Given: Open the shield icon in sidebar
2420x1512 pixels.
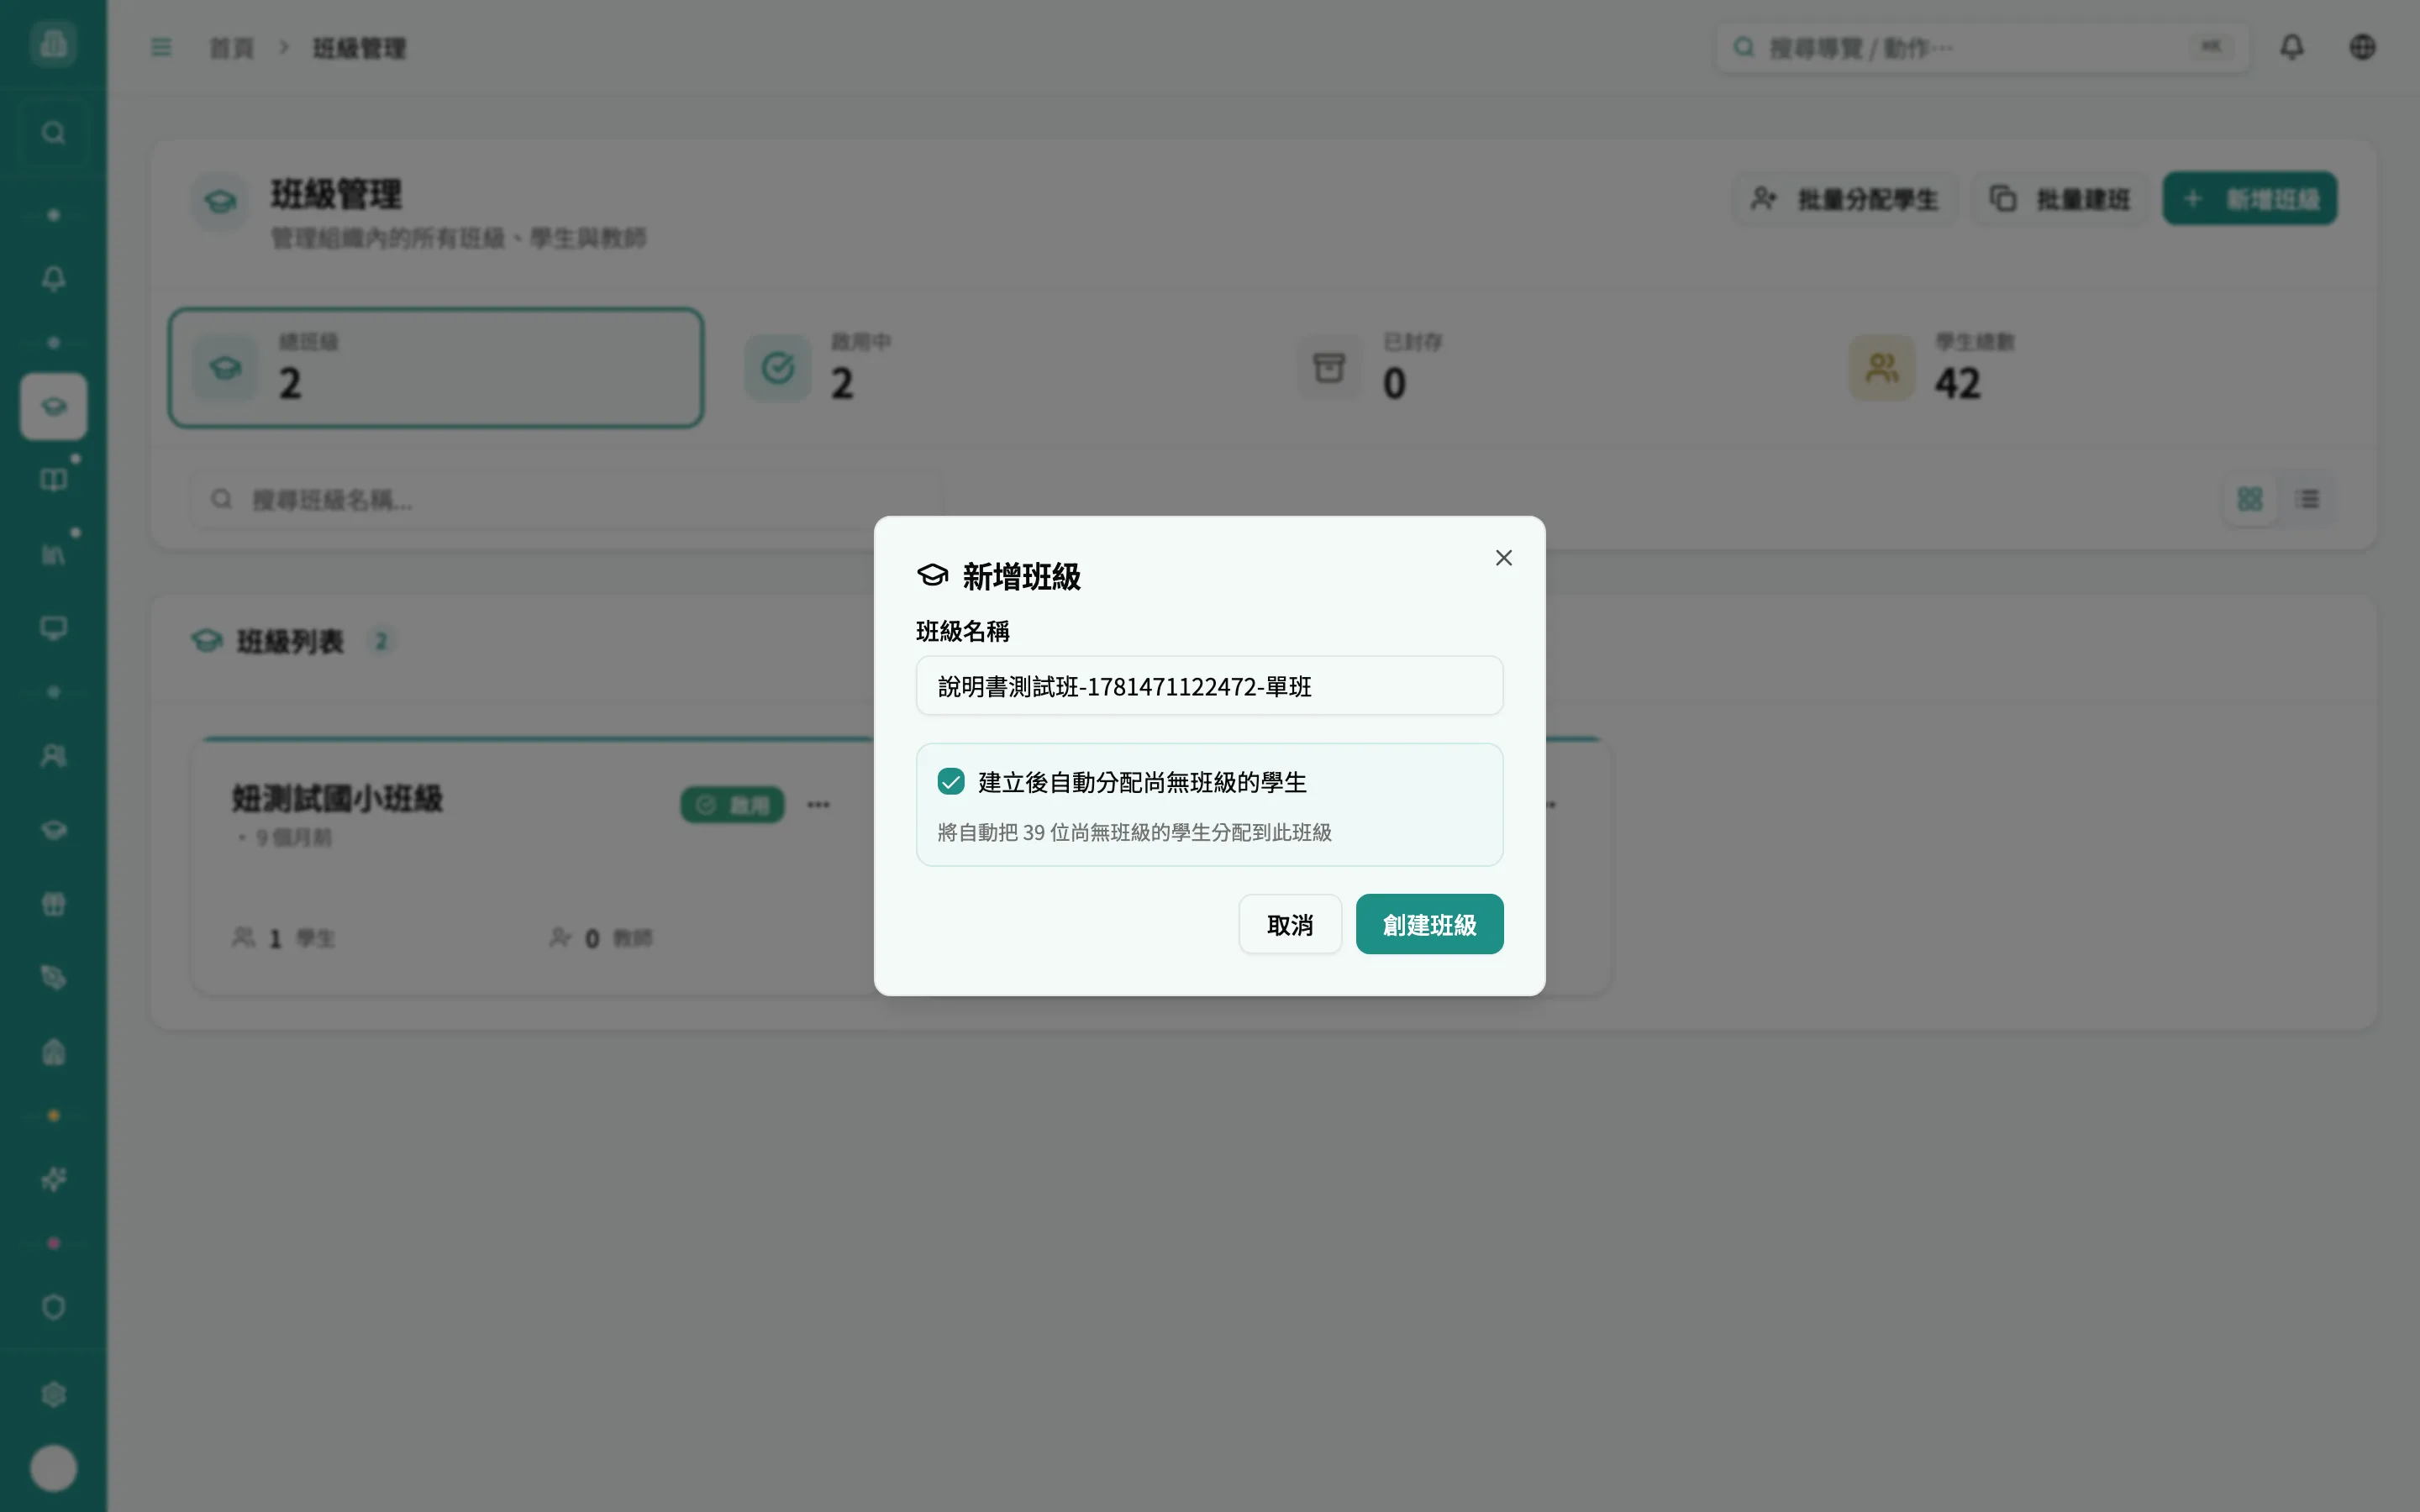Looking at the screenshot, I should coord(53,1307).
